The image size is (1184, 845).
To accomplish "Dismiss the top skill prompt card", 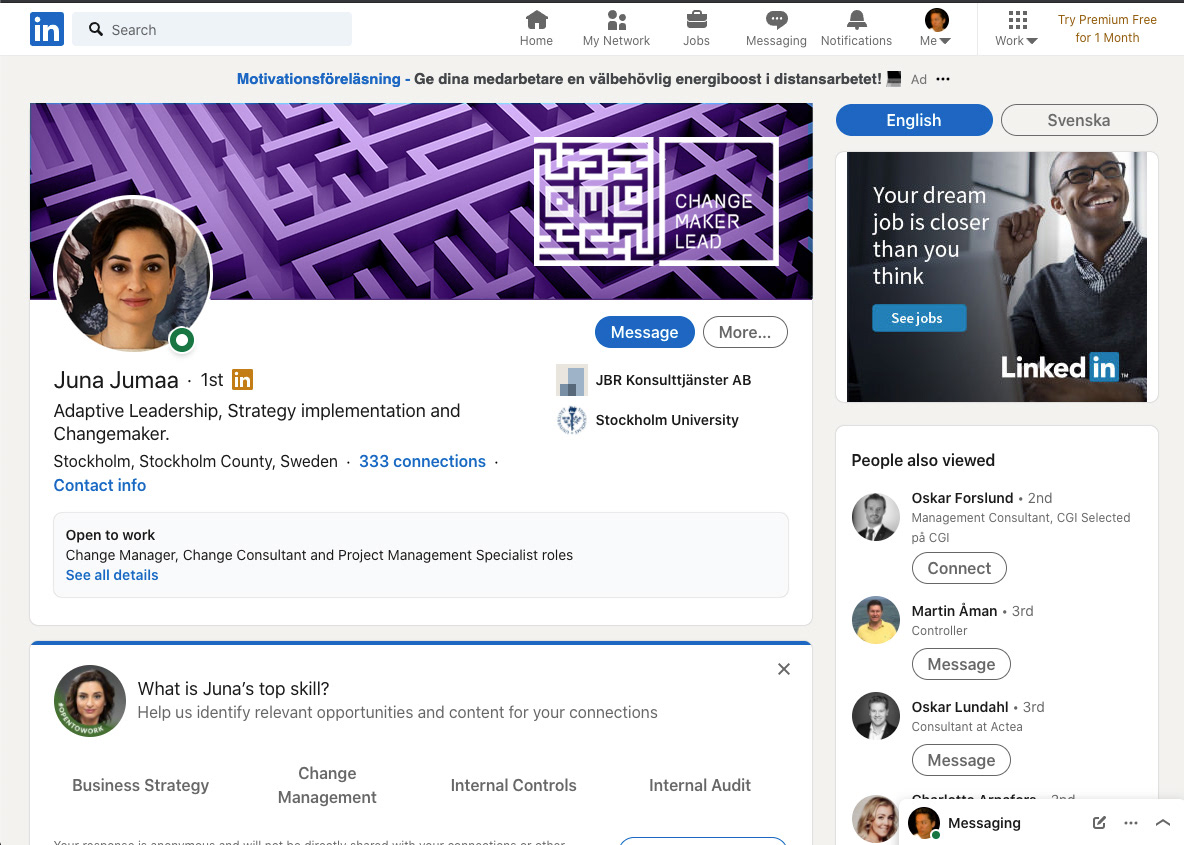I will tap(784, 669).
